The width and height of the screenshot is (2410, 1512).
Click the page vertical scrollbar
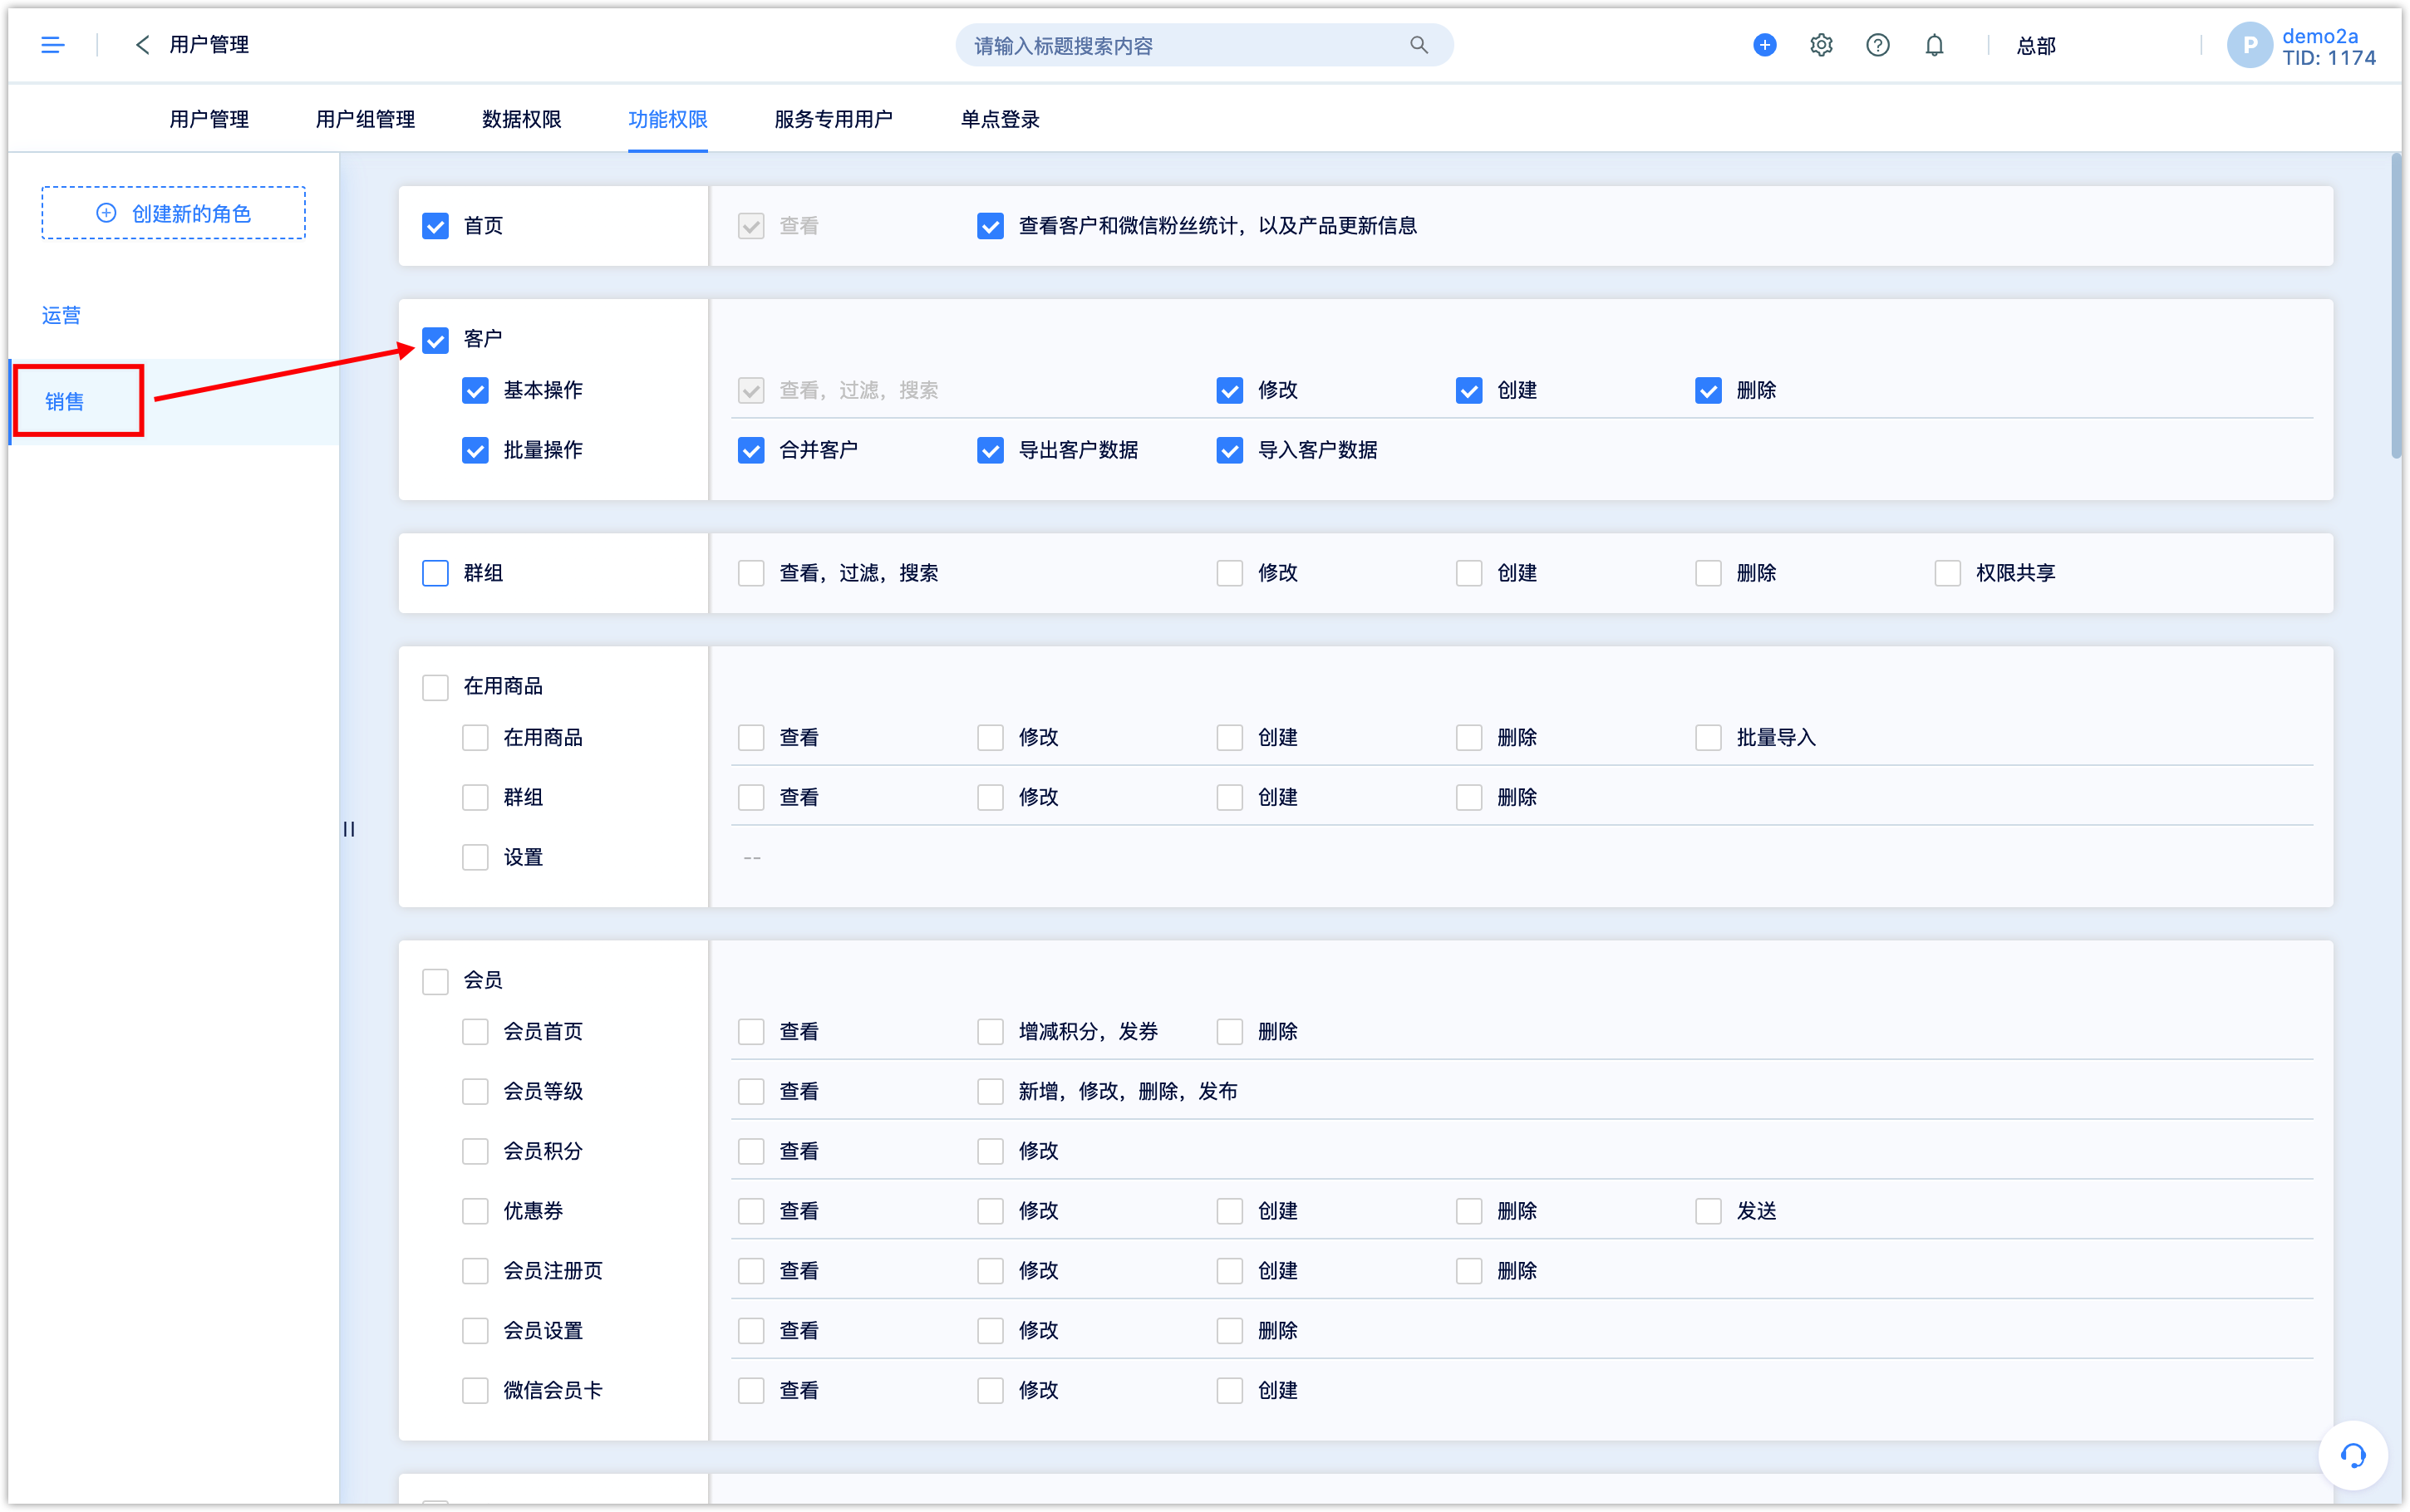click(2395, 306)
